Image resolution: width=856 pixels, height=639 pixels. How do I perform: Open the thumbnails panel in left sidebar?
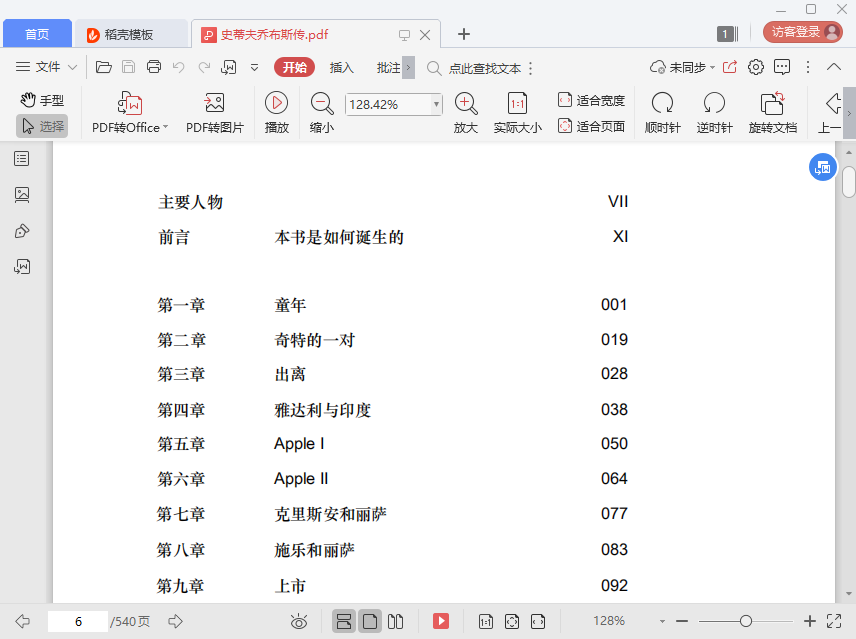[22, 195]
